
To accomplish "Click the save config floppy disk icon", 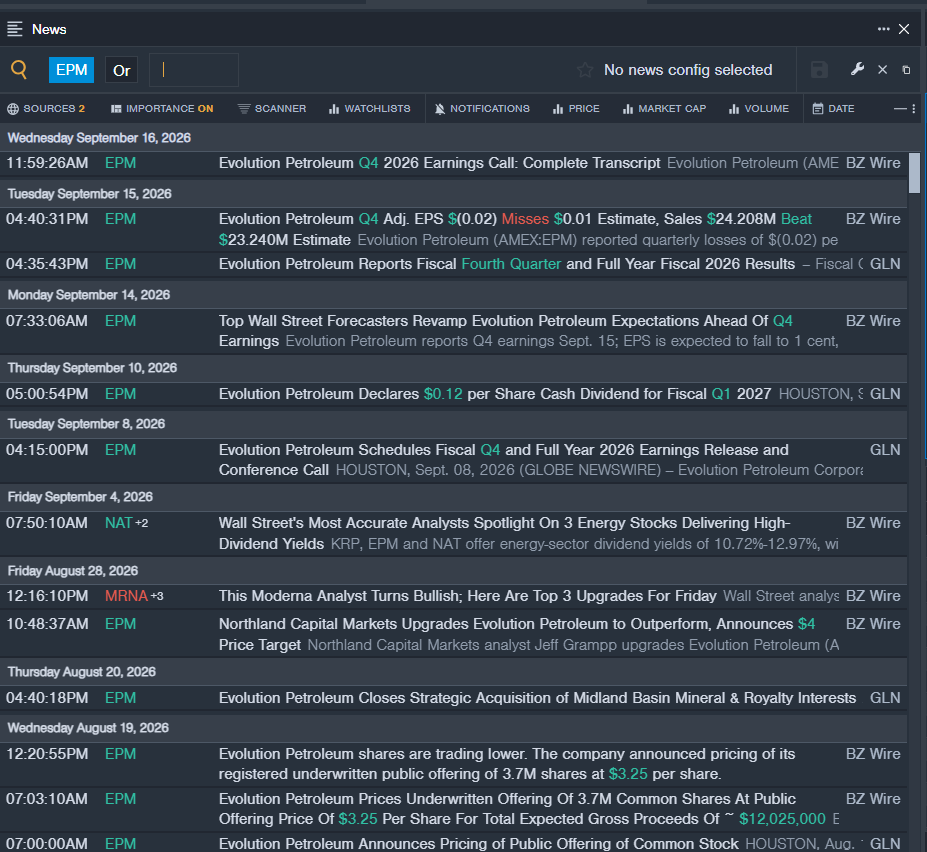I will tap(819, 70).
